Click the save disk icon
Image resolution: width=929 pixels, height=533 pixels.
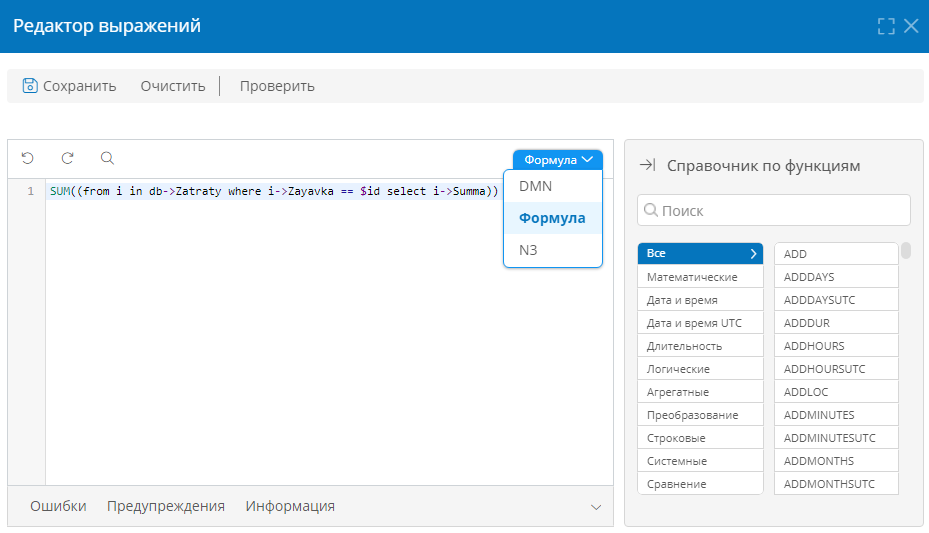coord(30,86)
